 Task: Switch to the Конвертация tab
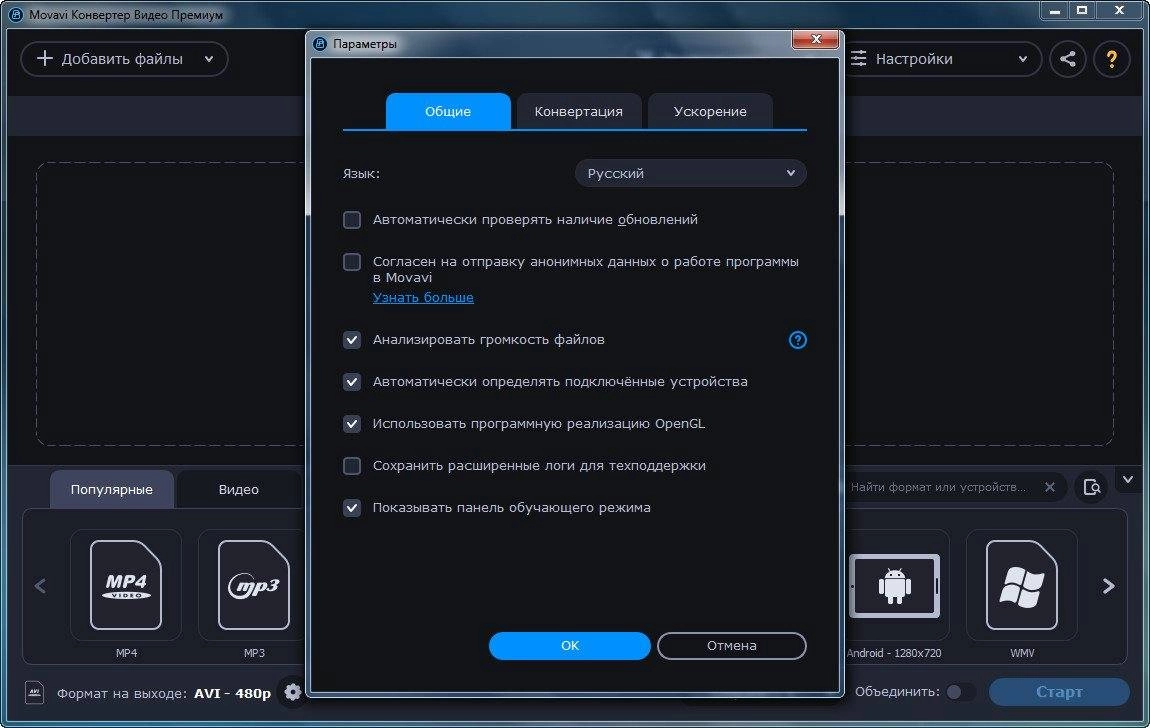point(579,111)
